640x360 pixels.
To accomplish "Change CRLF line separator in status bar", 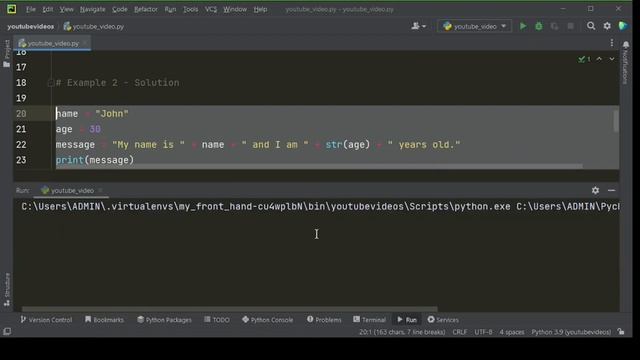I will click(460, 332).
